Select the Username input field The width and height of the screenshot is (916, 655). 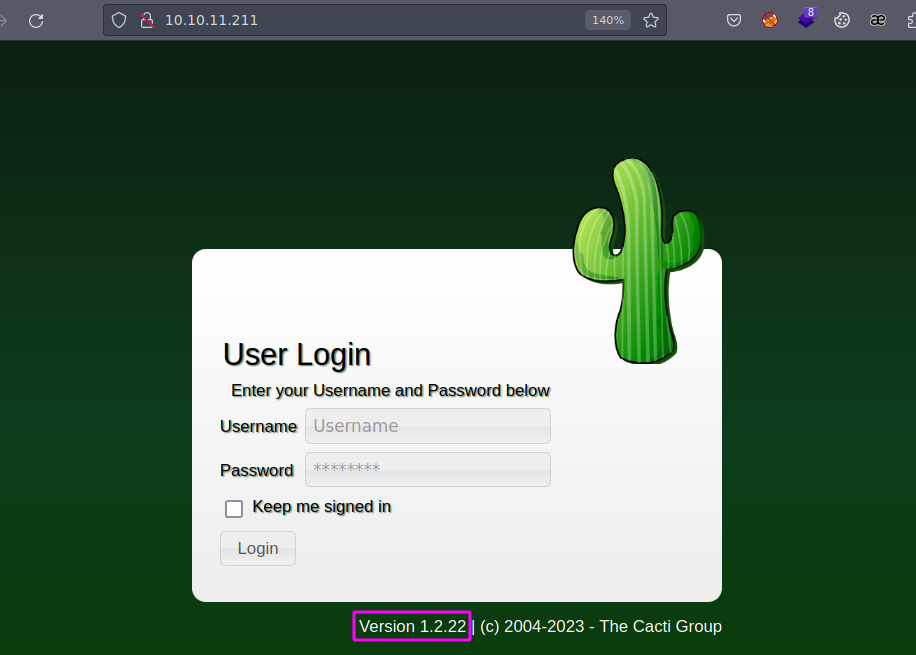(428, 426)
